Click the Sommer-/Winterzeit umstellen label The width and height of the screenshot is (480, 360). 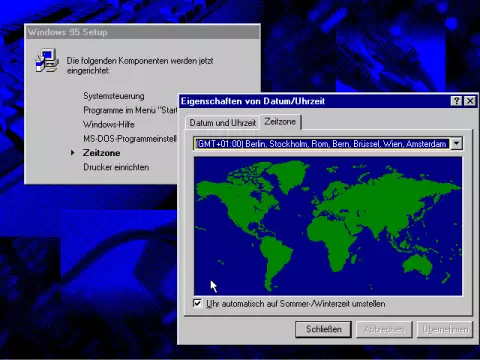[x=296, y=304]
